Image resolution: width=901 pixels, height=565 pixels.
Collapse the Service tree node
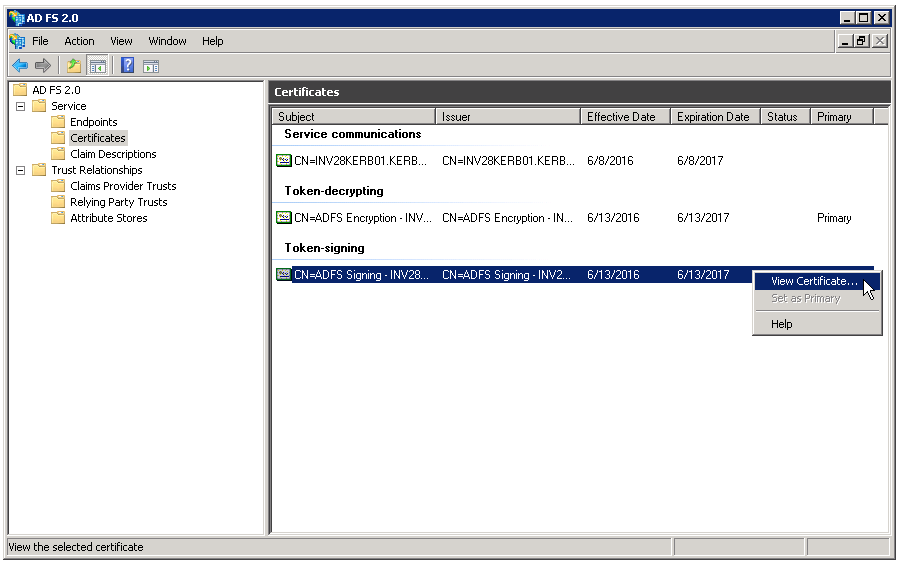21,106
